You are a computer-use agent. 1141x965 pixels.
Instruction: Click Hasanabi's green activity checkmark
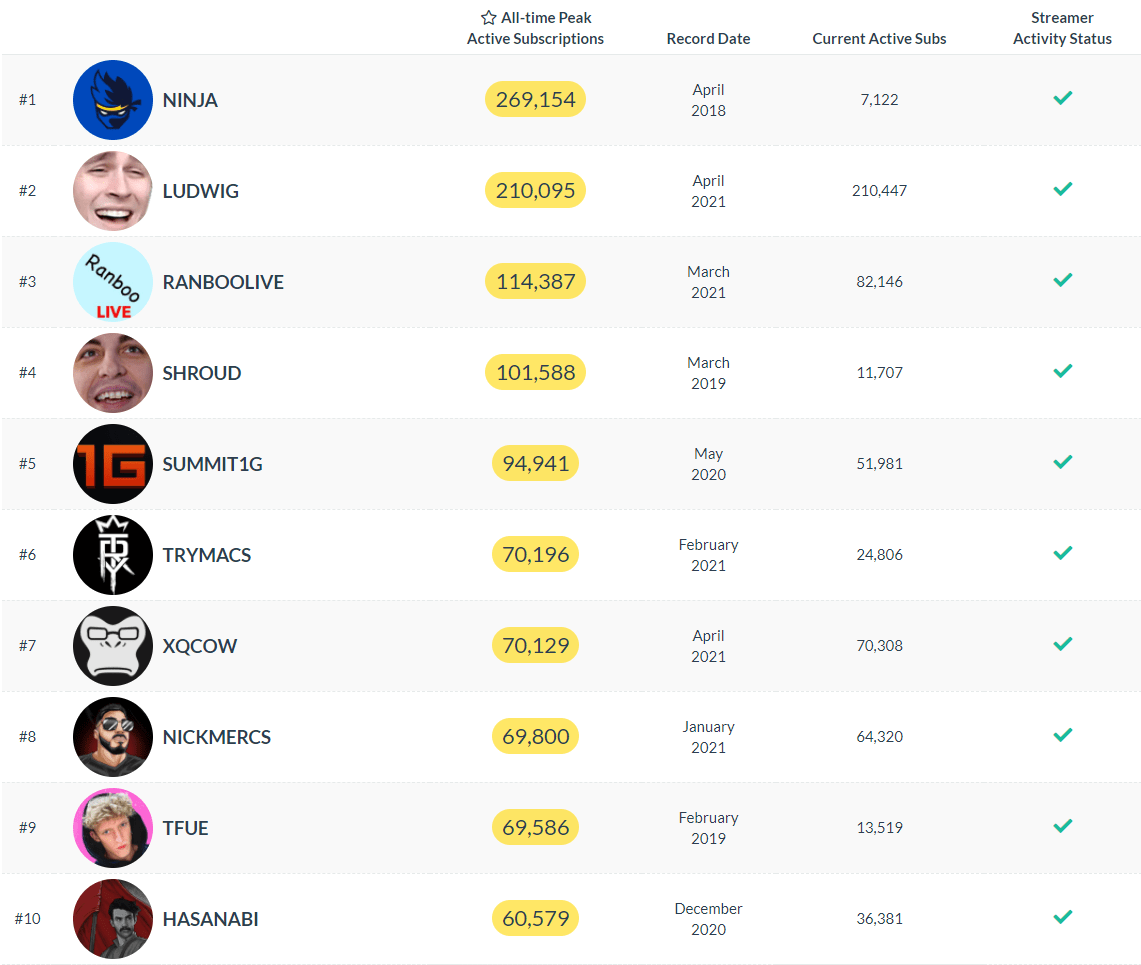point(1062,917)
